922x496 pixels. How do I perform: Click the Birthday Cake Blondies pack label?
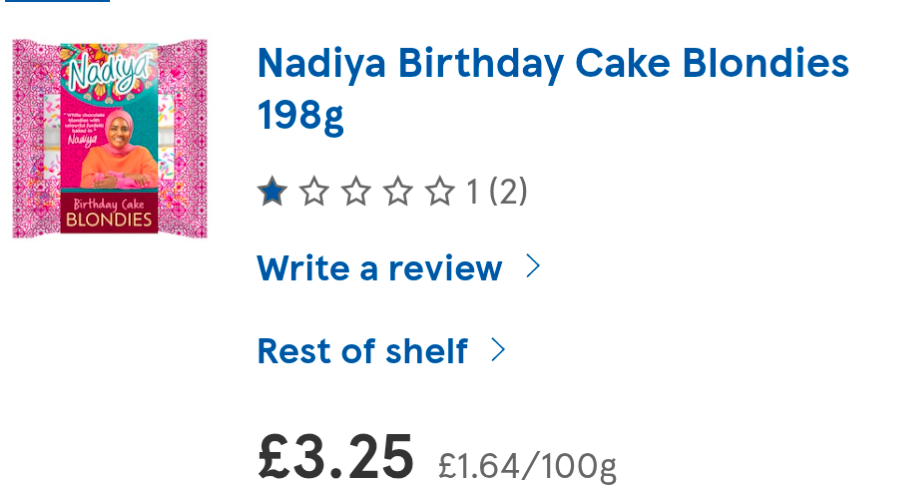(110, 211)
